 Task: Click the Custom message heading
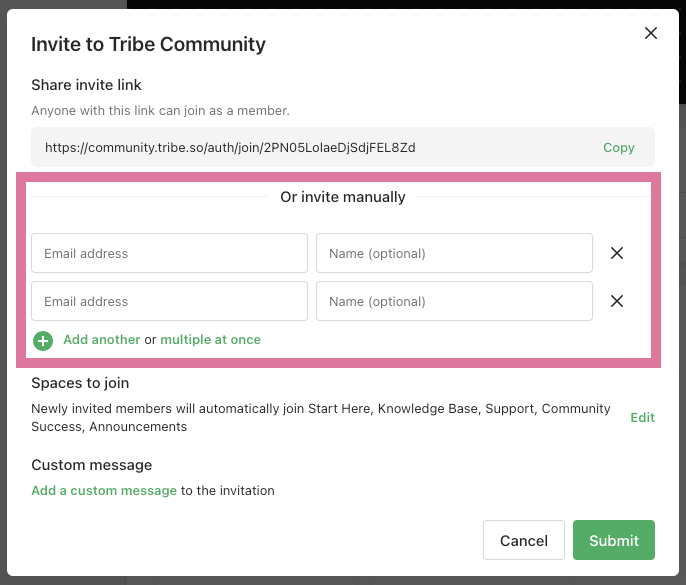tap(91, 465)
